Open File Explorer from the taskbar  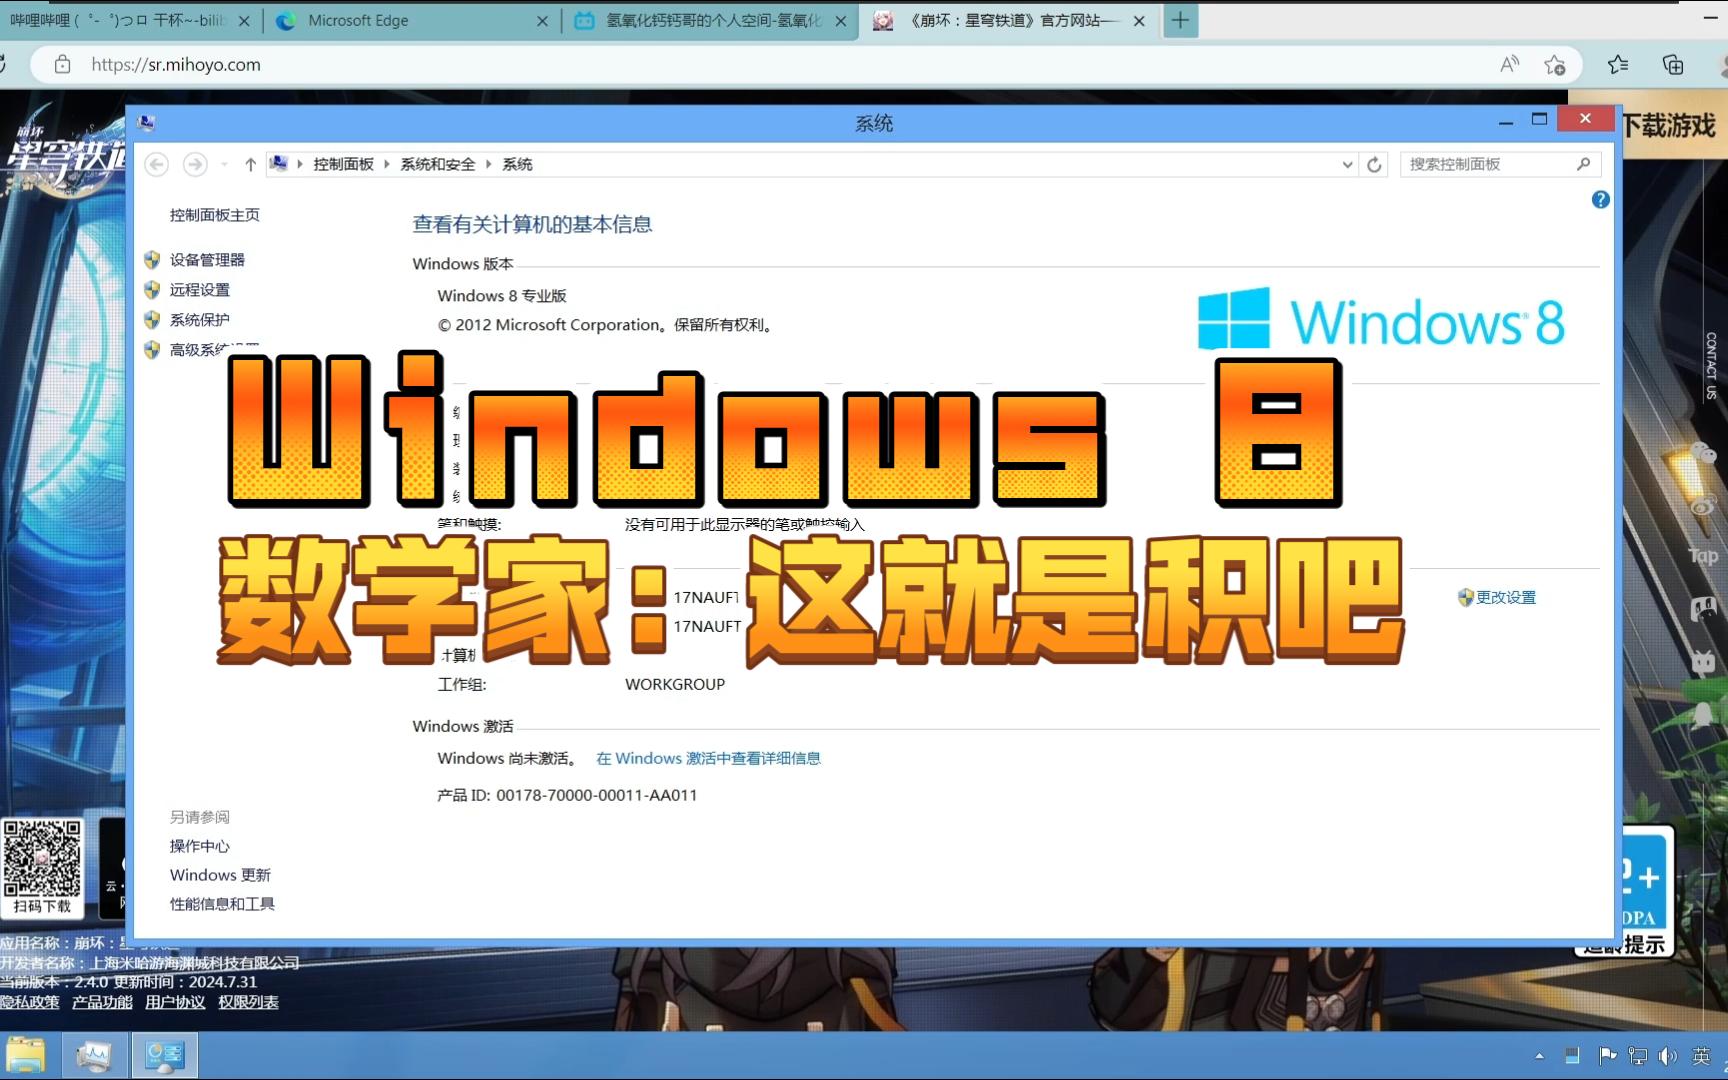pos(26,1056)
